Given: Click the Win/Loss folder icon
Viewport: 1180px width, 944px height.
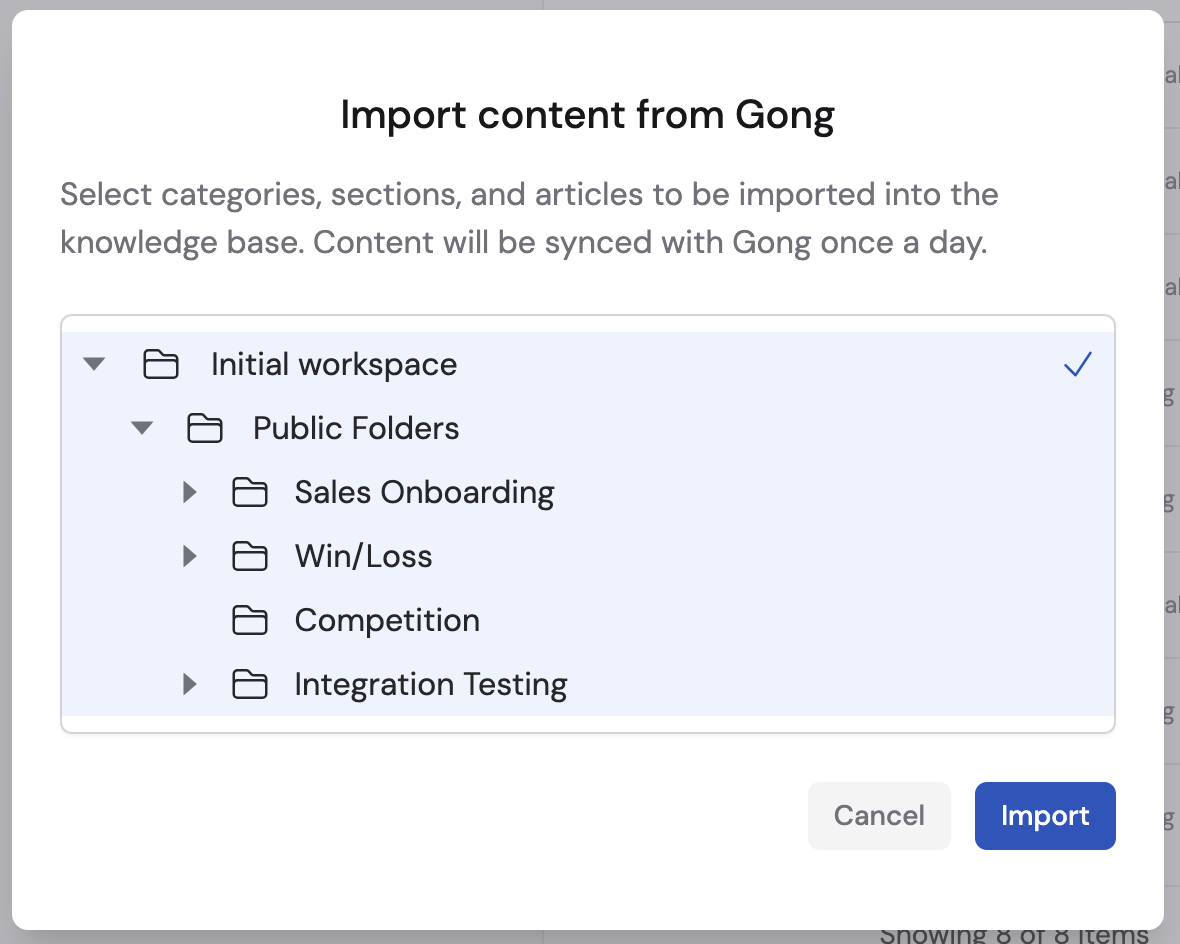Looking at the screenshot, I should pos(250,556).
